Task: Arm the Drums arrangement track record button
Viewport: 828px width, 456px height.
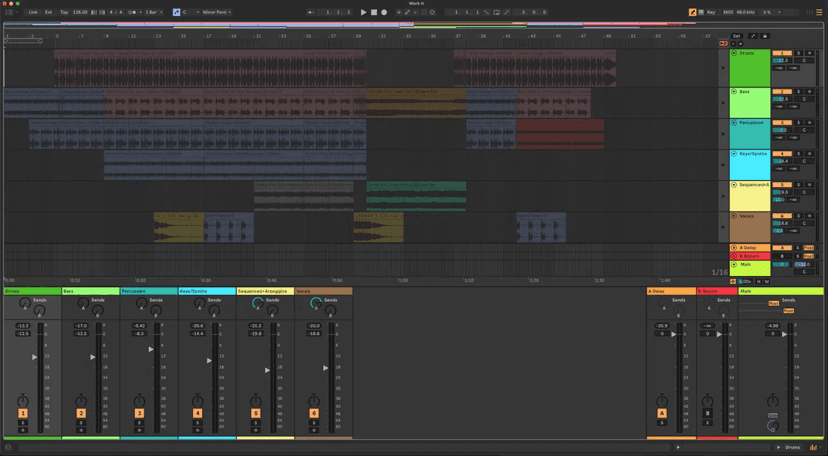Action: (x=810, y=53)
